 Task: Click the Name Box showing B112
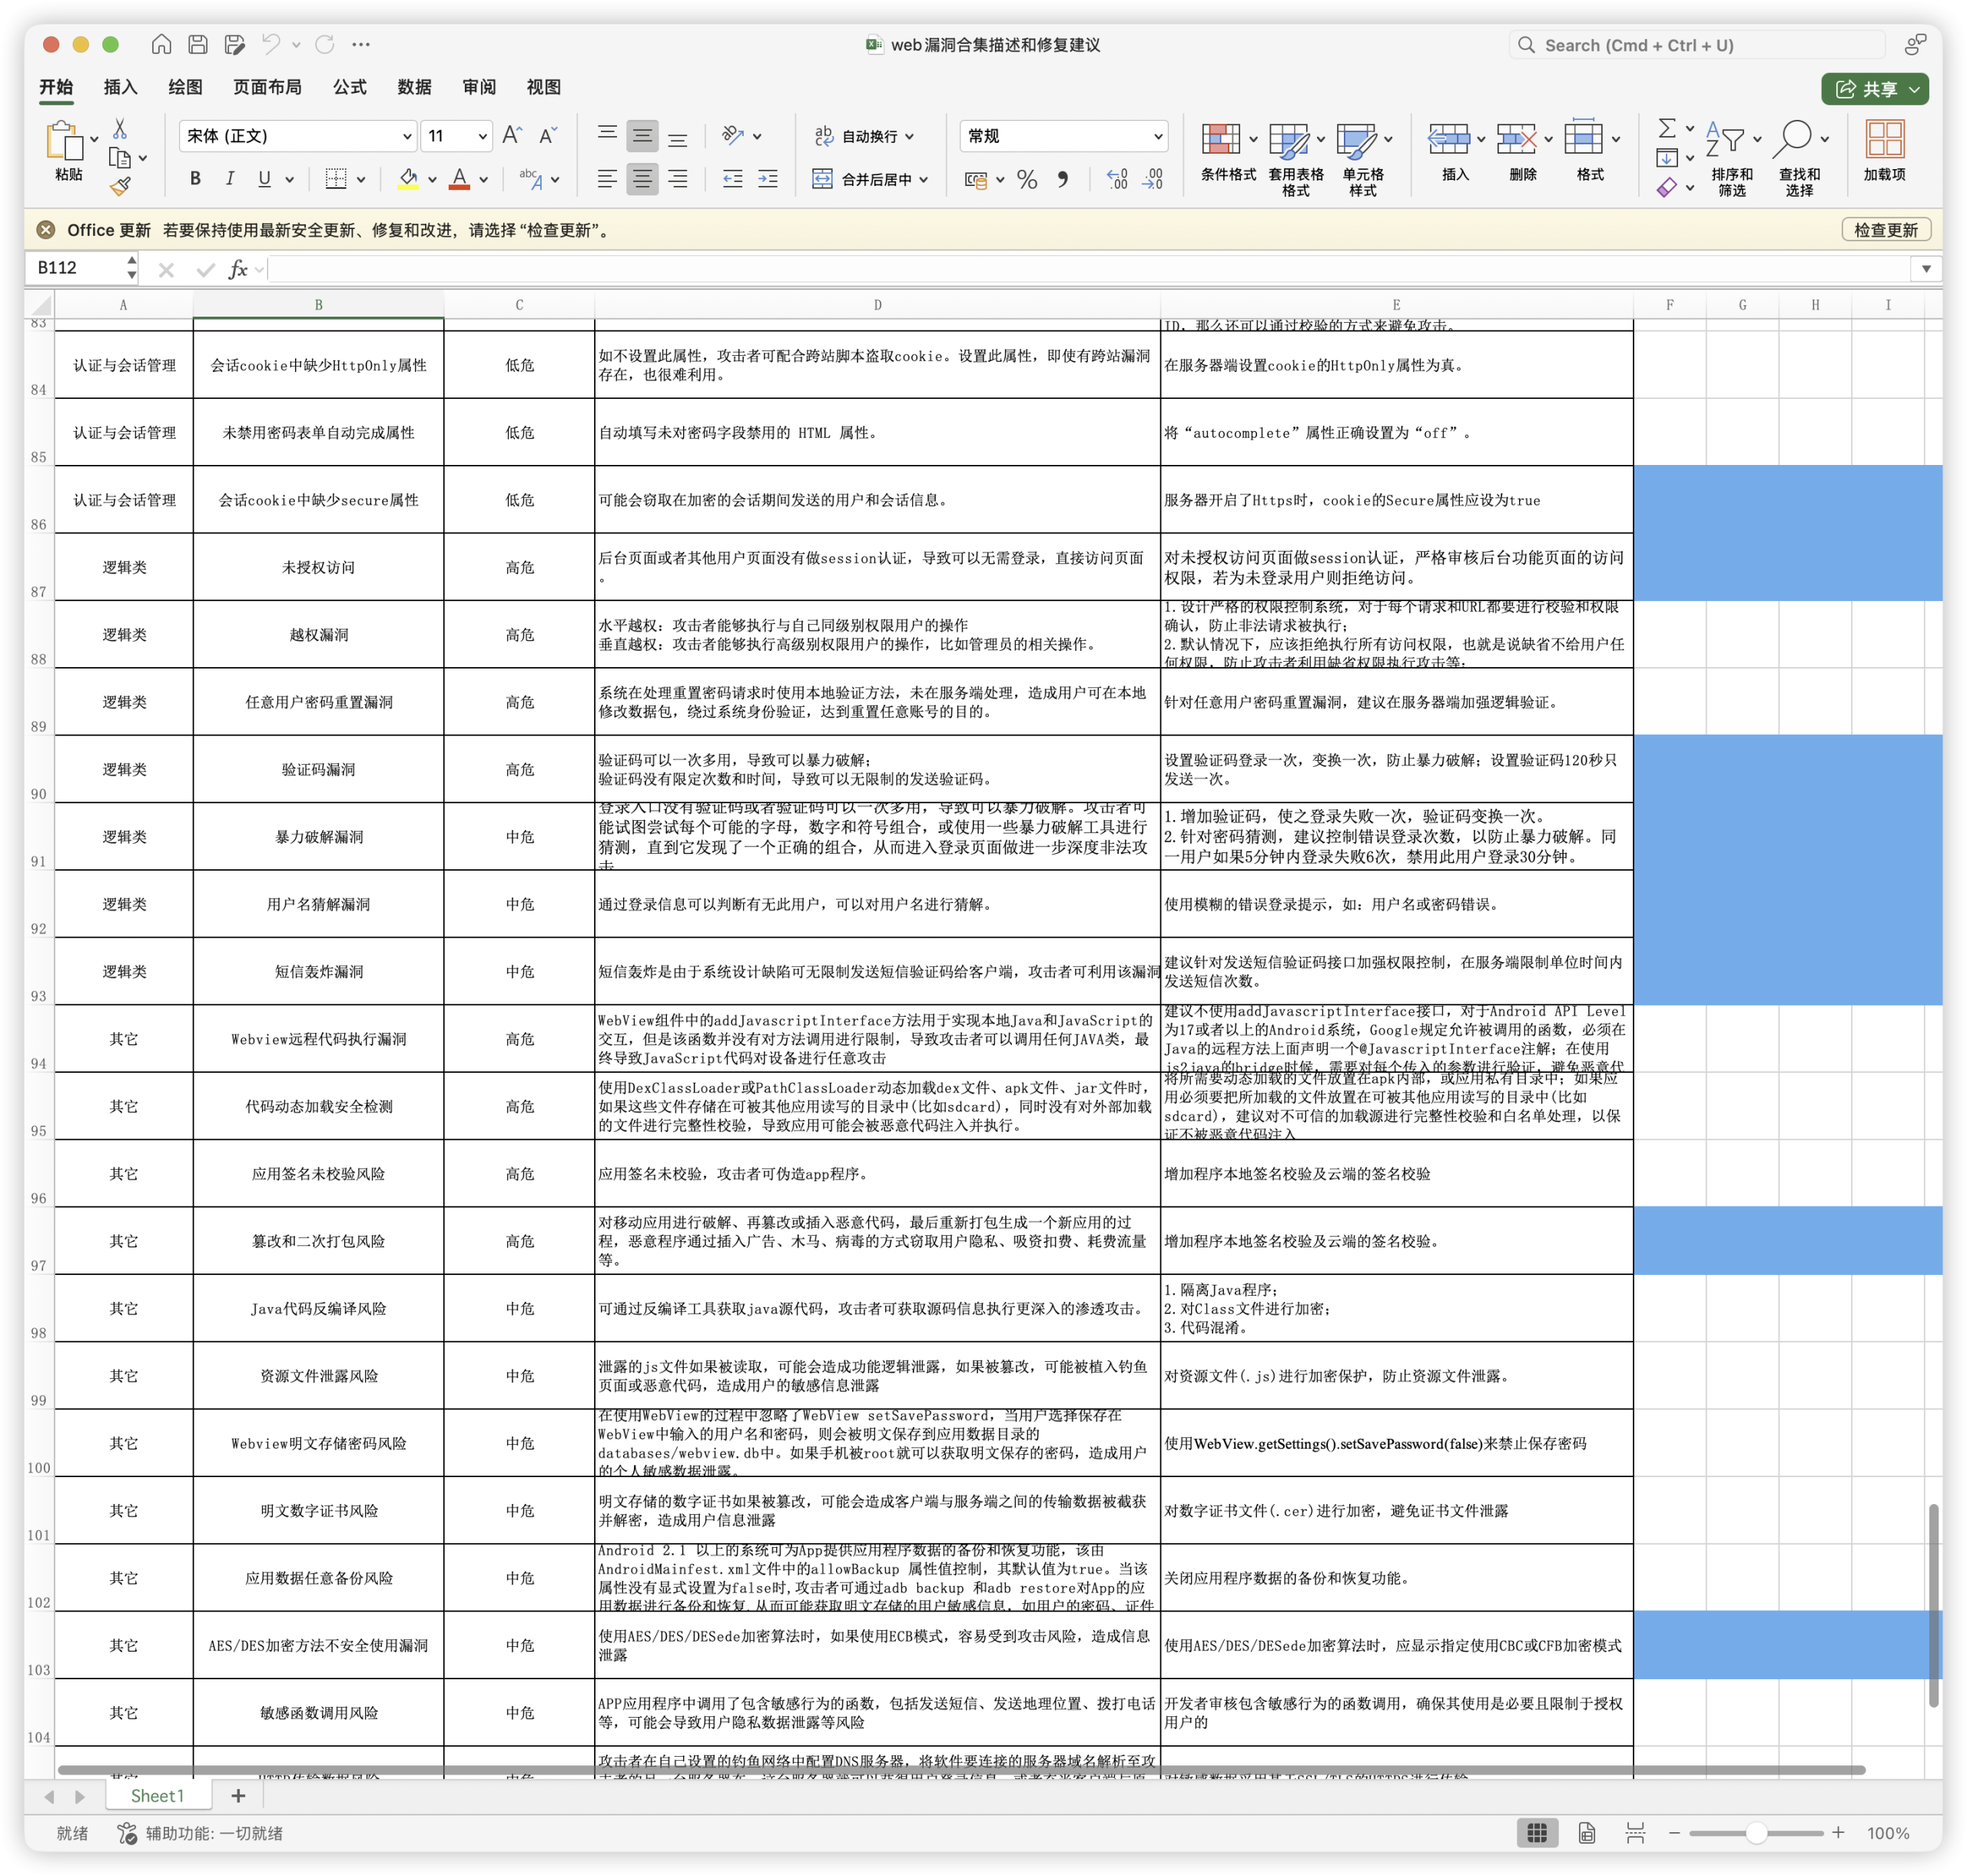[78, 268]
